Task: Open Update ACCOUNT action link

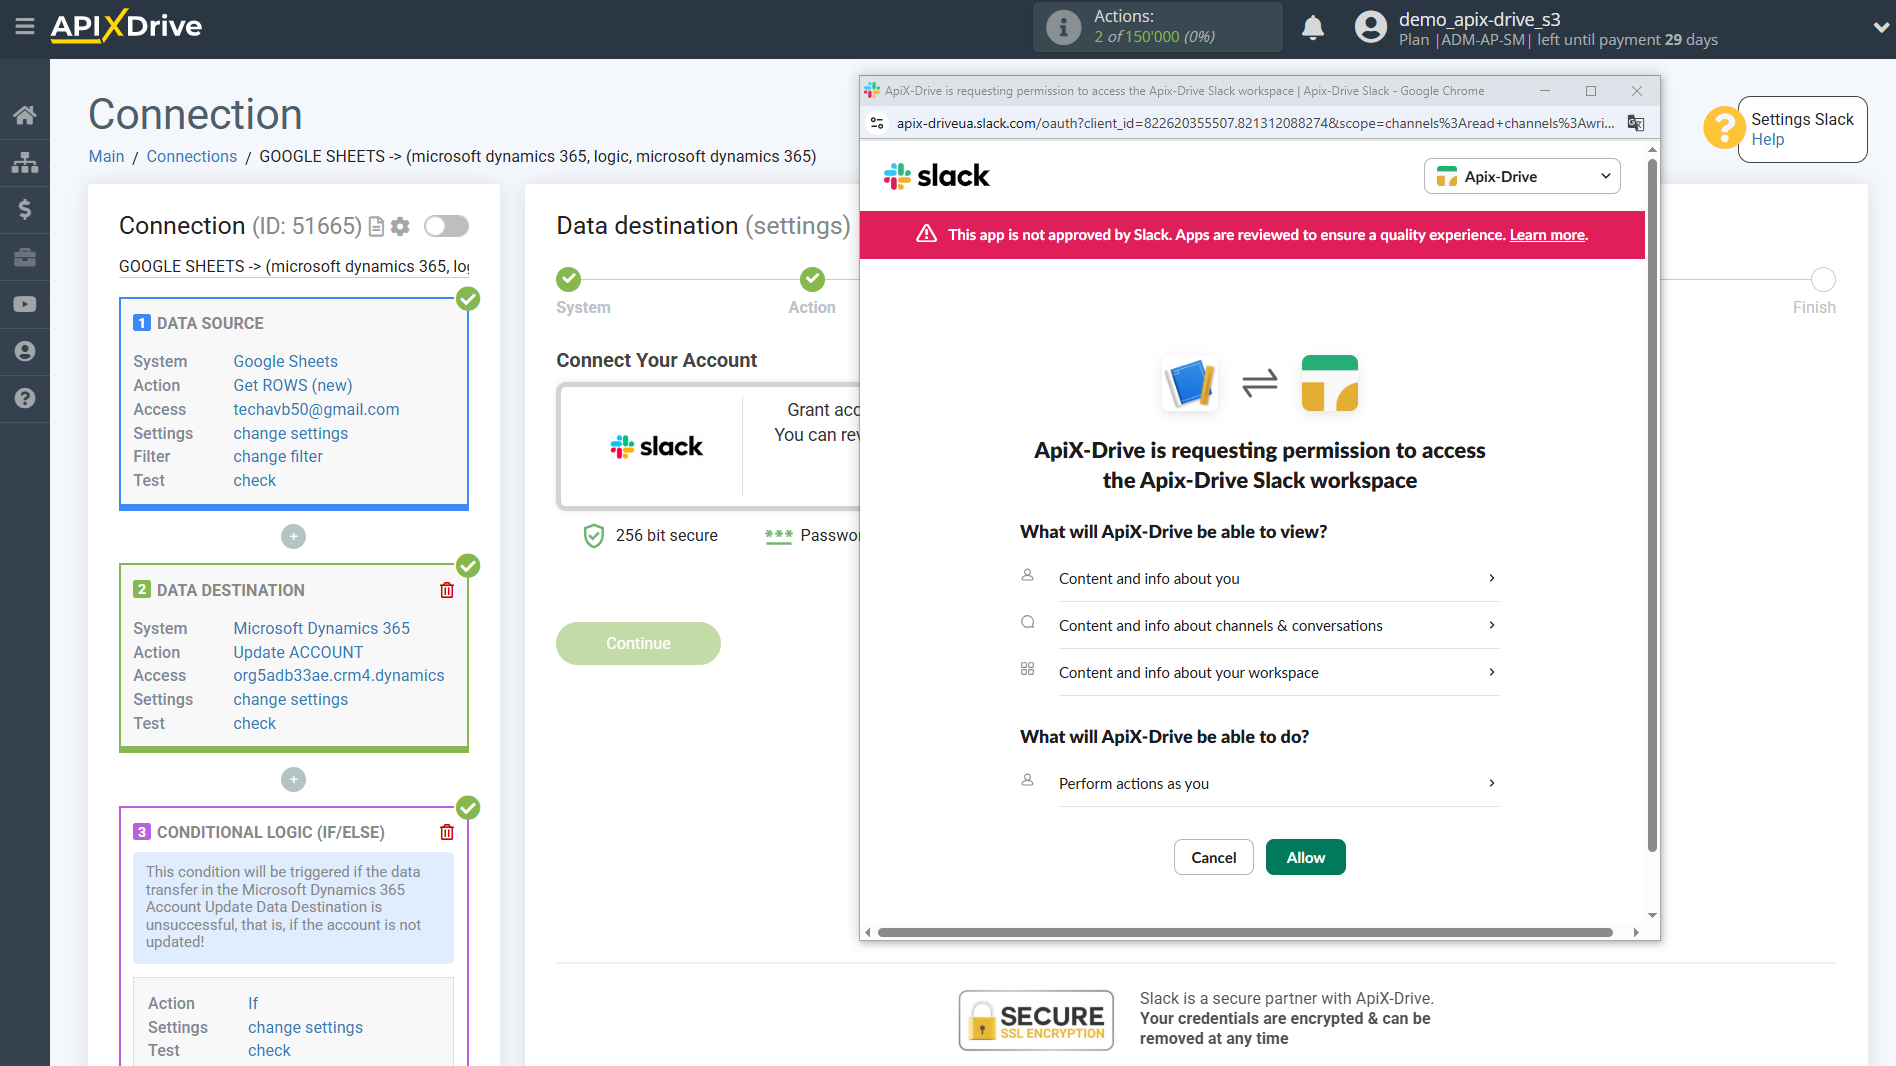Action: coord(298,652)
